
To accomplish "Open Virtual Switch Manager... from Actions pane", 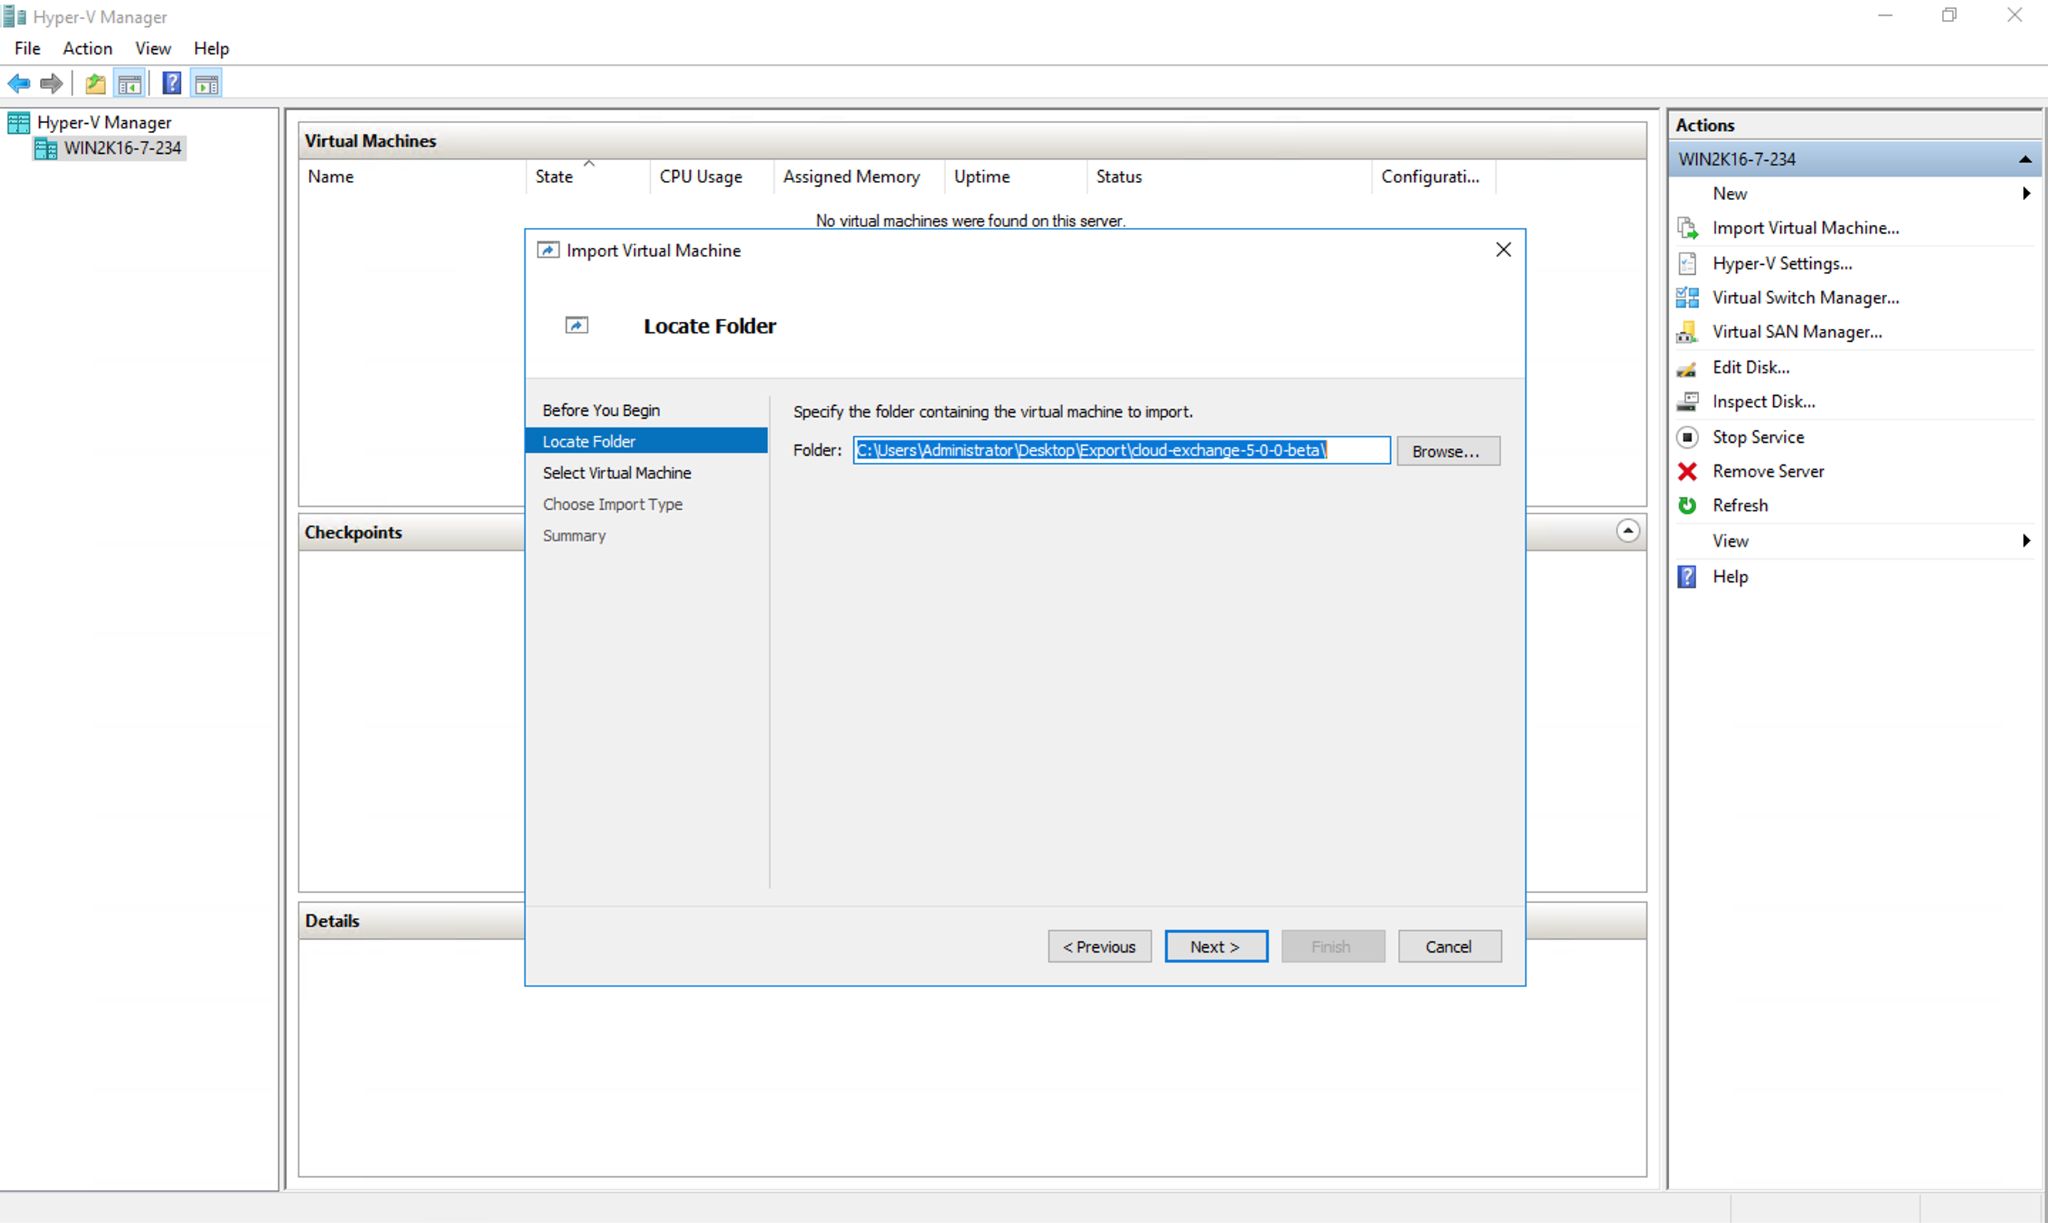I will (1805, 297).
